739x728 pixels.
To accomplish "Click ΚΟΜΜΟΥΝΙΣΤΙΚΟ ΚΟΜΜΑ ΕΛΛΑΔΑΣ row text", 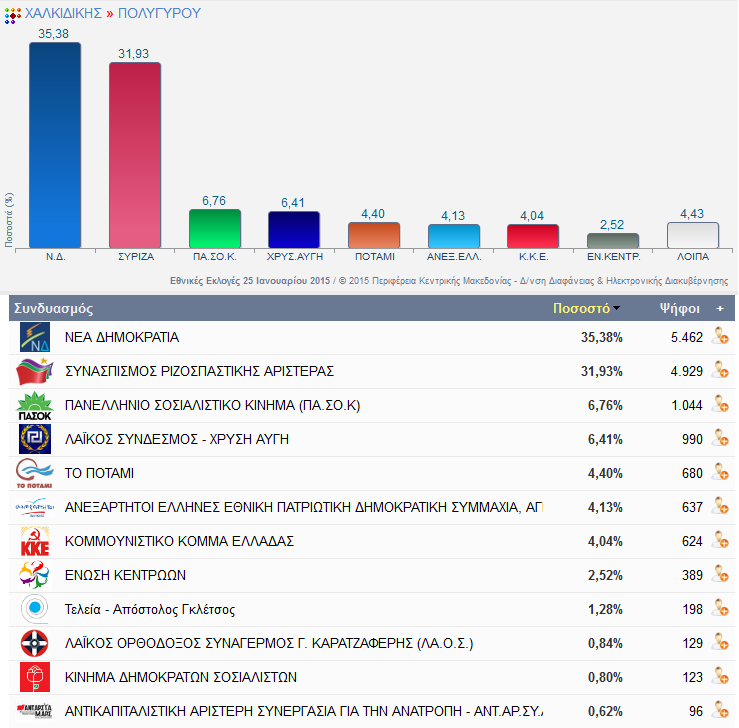I will tap(179, 541).
